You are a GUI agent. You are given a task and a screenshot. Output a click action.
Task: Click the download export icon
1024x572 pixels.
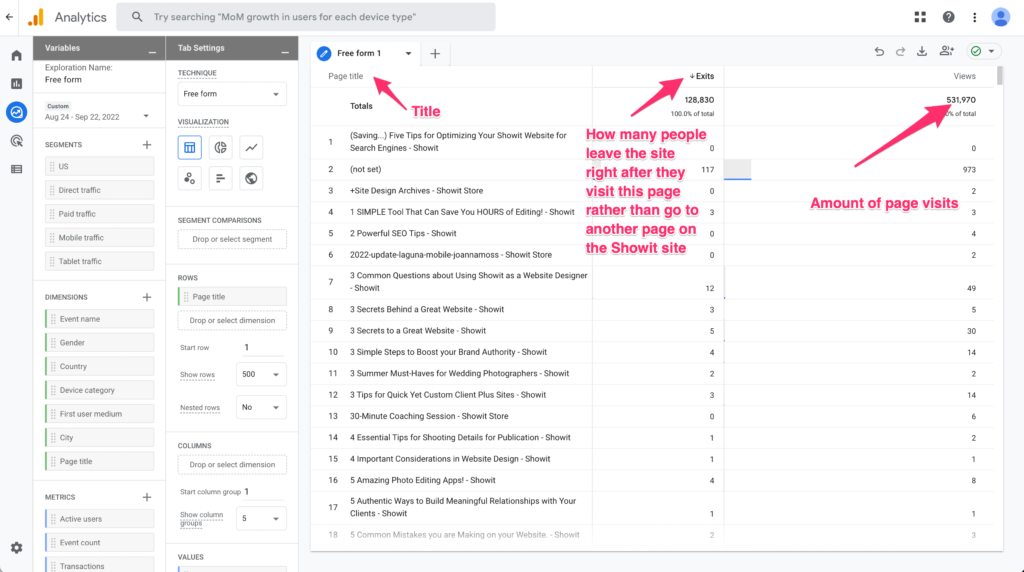pos(921,52)
